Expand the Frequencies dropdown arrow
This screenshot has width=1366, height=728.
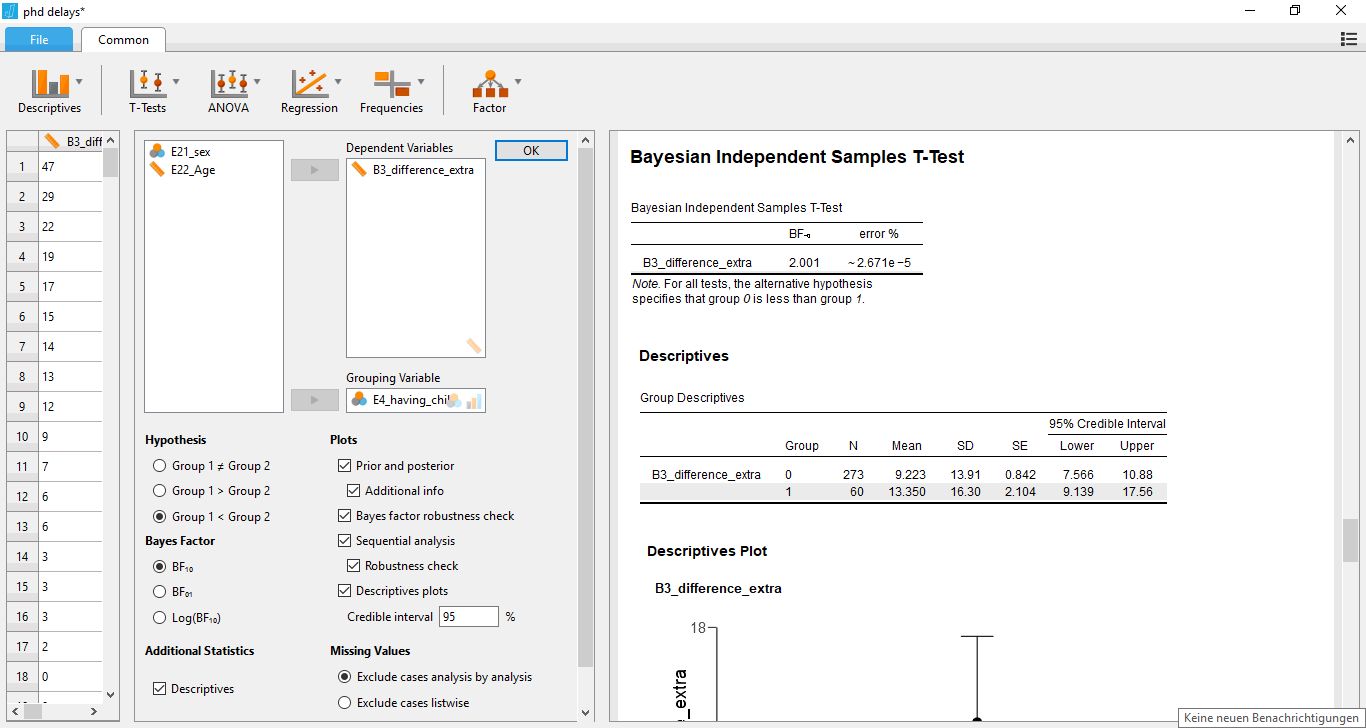[420, 82]
